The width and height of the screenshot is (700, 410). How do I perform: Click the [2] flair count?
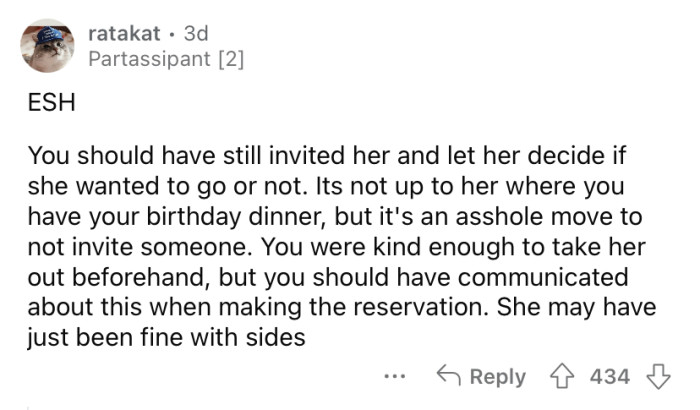(227, 60)
